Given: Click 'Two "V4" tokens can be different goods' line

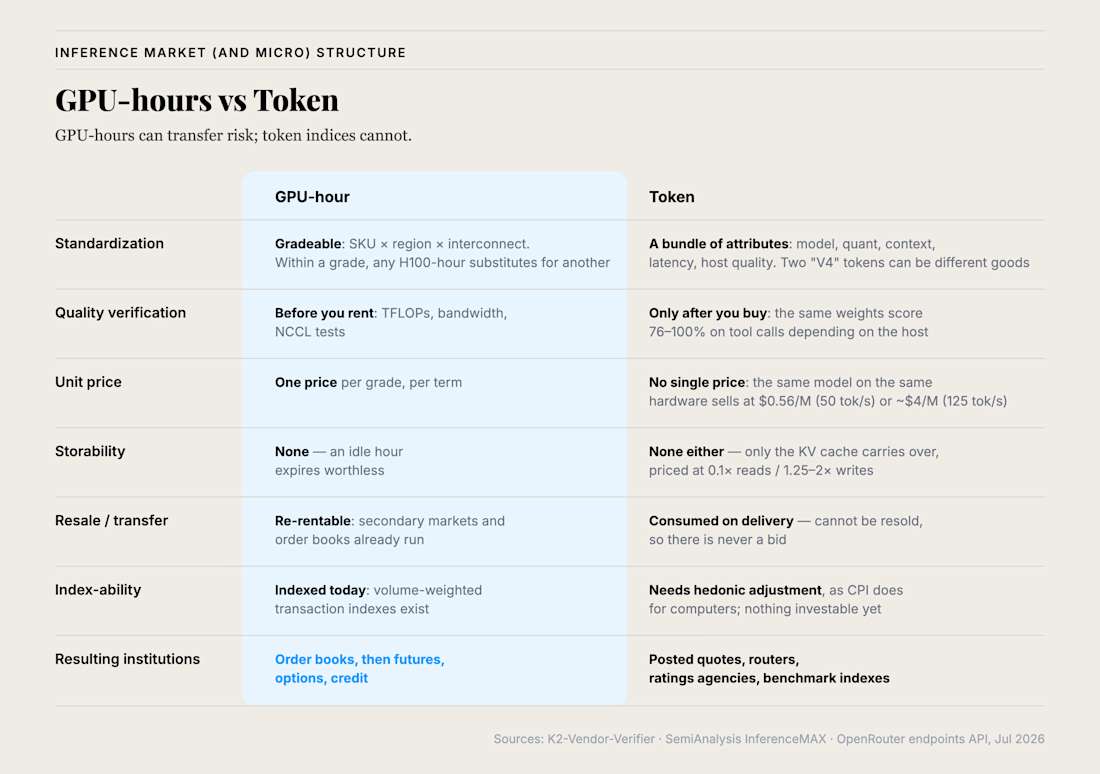Looking at the screenshot, I should [905, 262].
